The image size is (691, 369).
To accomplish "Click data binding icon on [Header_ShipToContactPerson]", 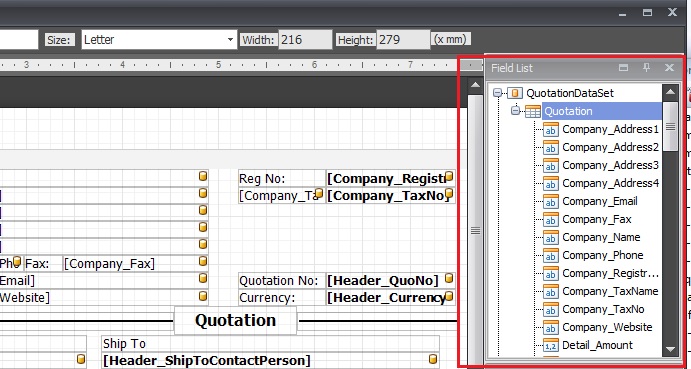I will [433, 358].
